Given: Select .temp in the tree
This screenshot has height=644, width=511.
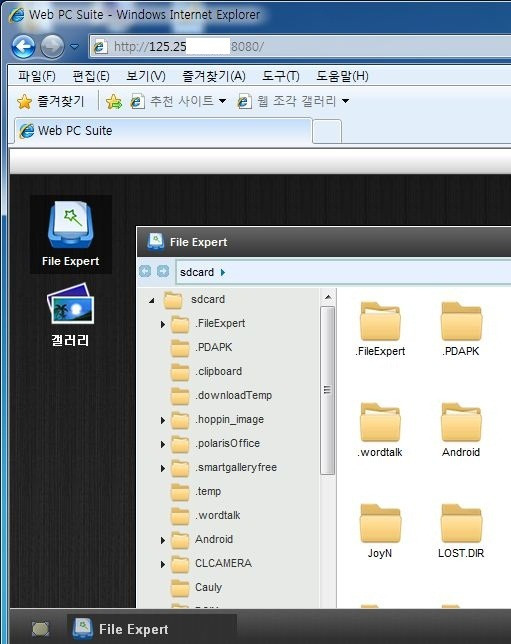Looking at the screenshot, I should pyautogui.click(x=208, y=491).
